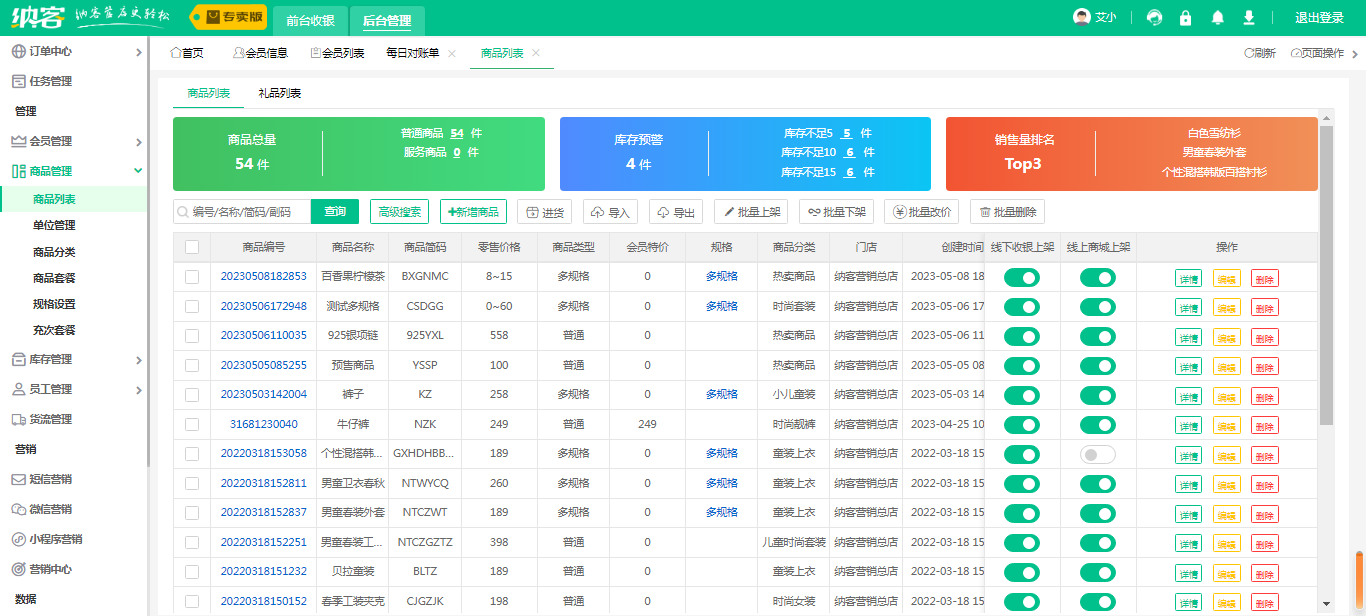Open the 页面操作 dropdown
Viewport: 1366px width, 616px height.
[x=1317, y=53]
